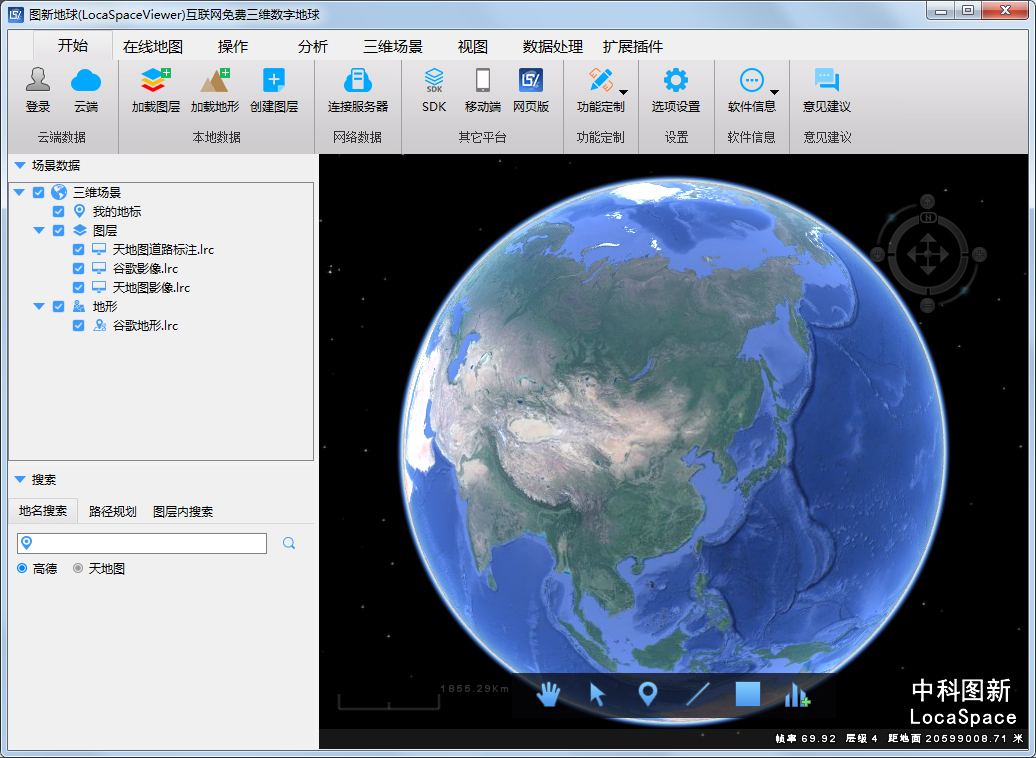Toggle the 天地图道路标注.lrc layer checkbox
Viewport: 1036px width, 758px height.
point(79,250)
